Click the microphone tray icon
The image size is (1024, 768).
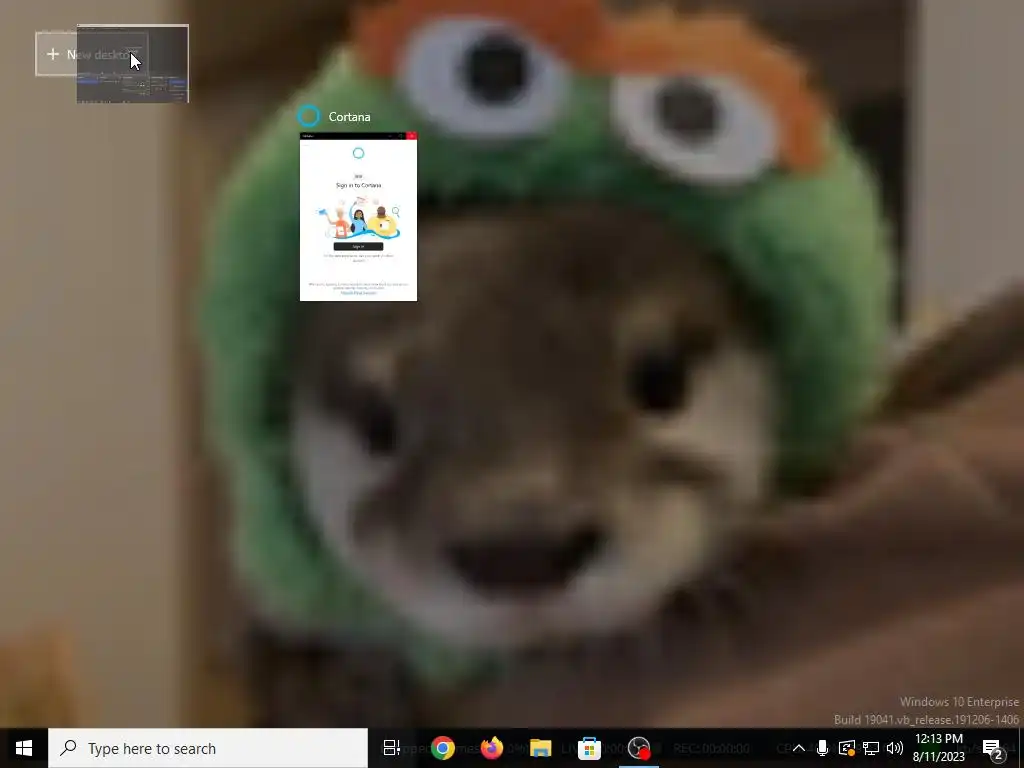(x=822, y=748)
